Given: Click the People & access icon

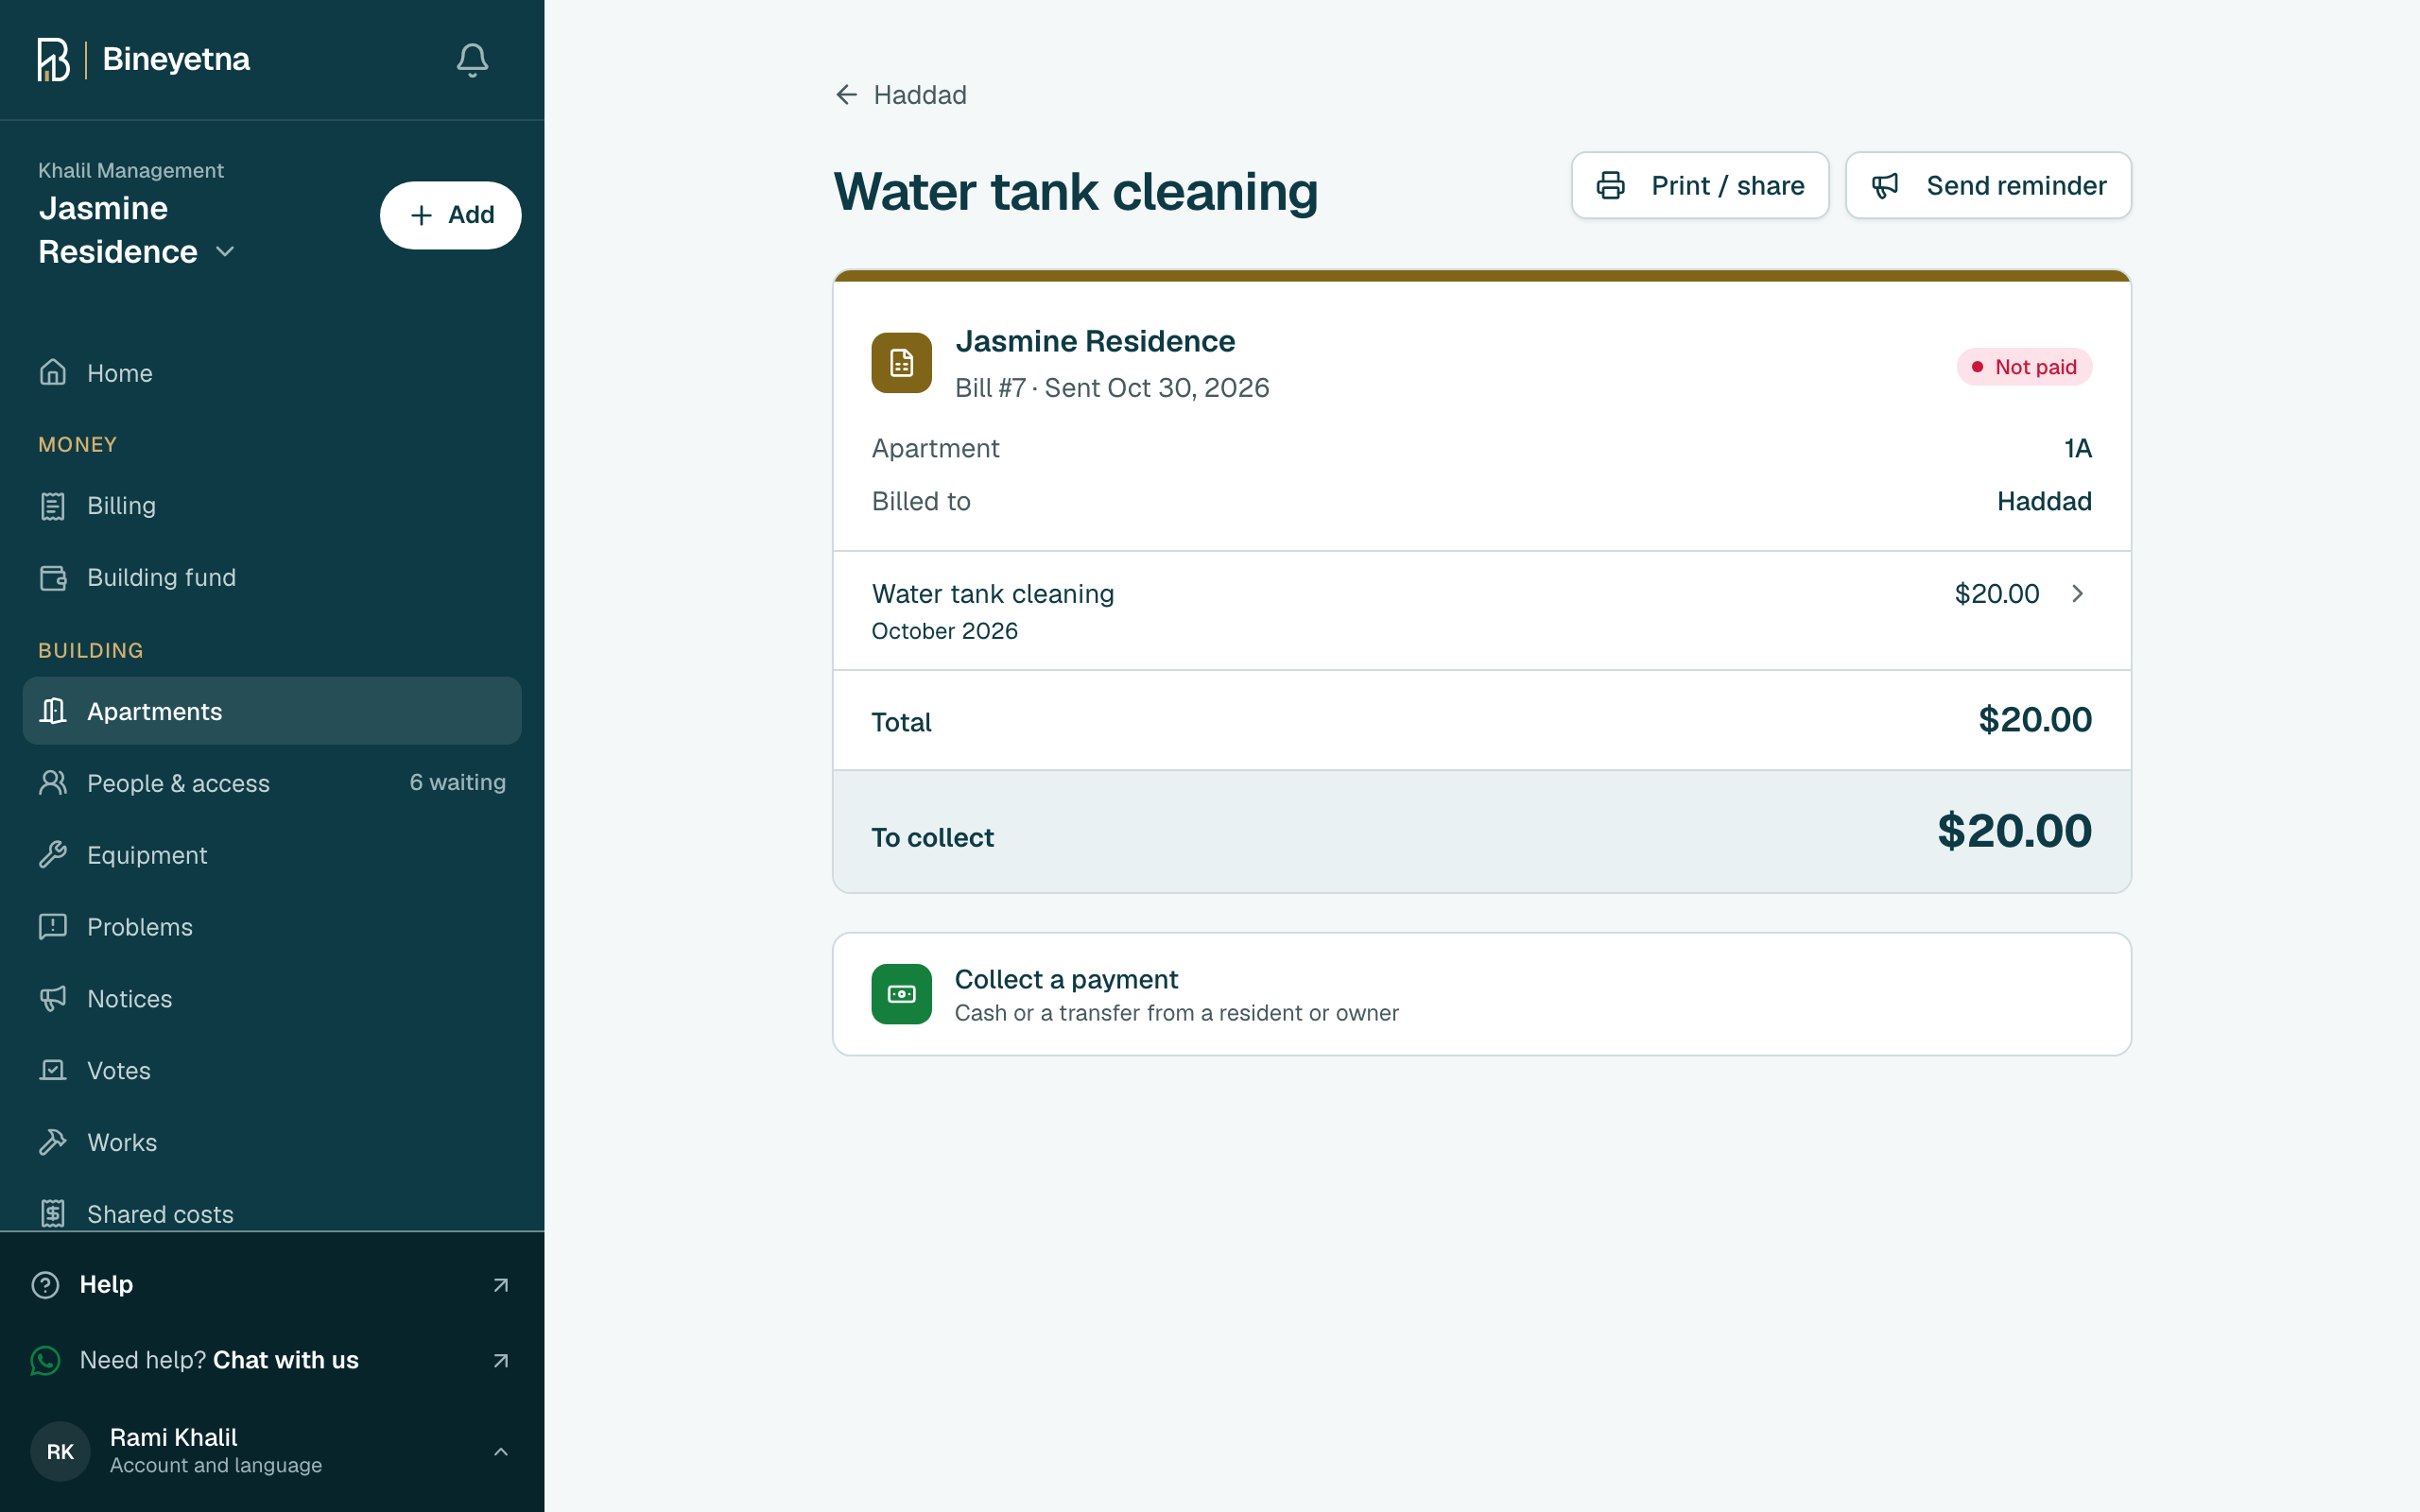Looking at the screenshot, I should (53, 783).
